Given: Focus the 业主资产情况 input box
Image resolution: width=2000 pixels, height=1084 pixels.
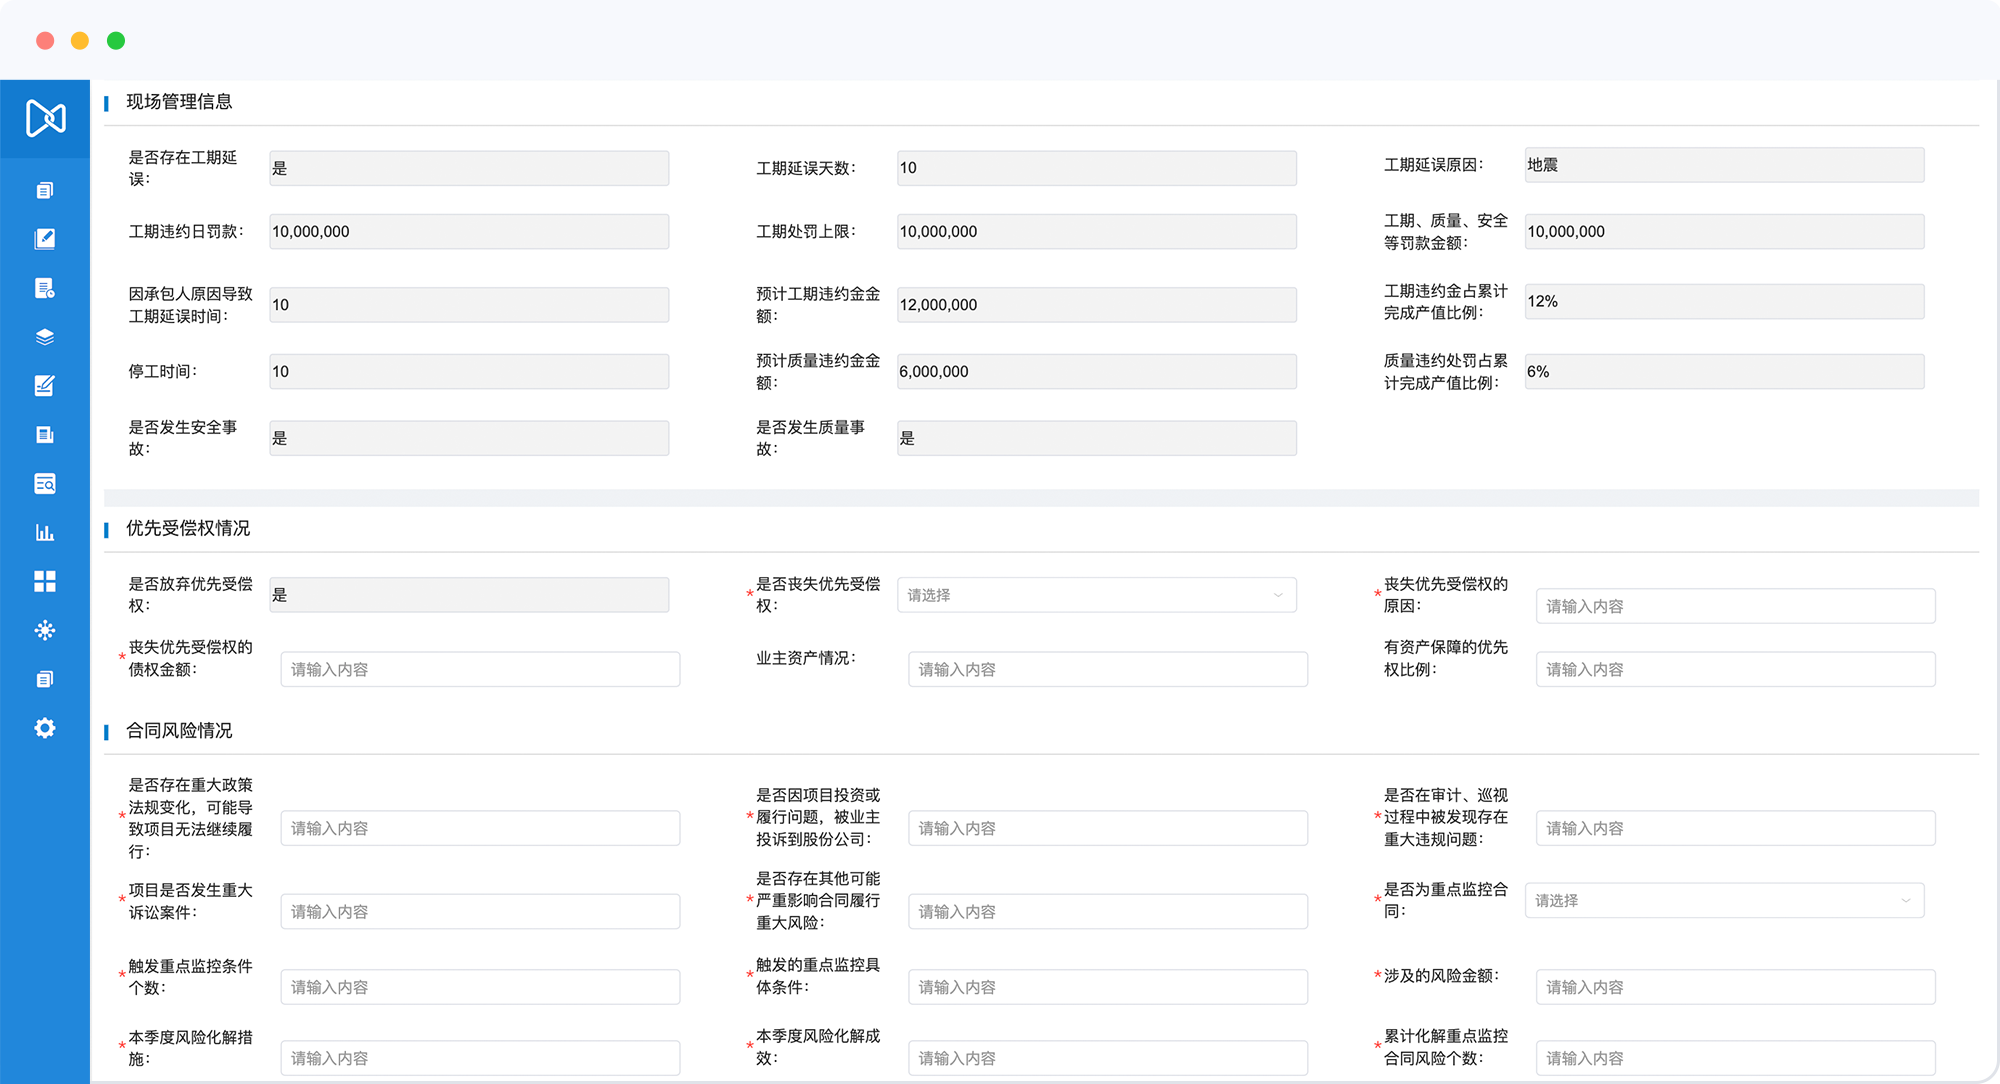Looking at the screenshot, I should tap(1107, 669).
